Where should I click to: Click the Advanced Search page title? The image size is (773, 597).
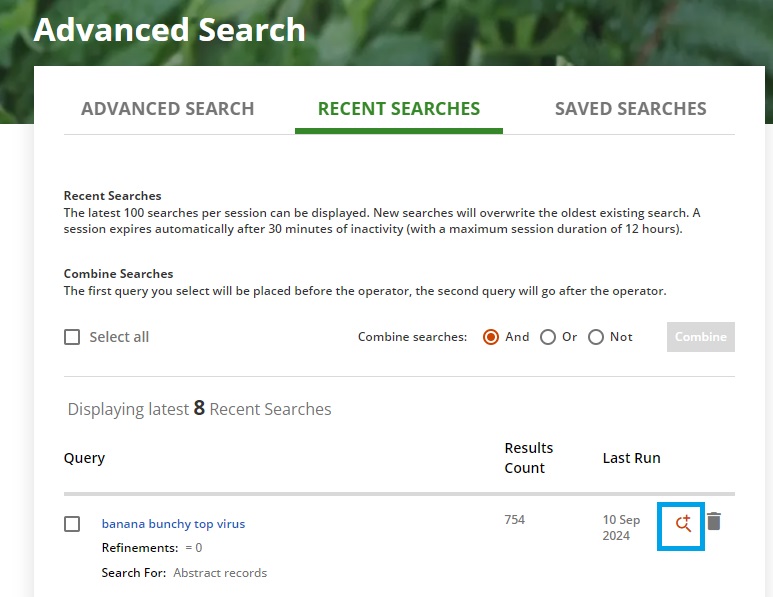click(170, 29)
